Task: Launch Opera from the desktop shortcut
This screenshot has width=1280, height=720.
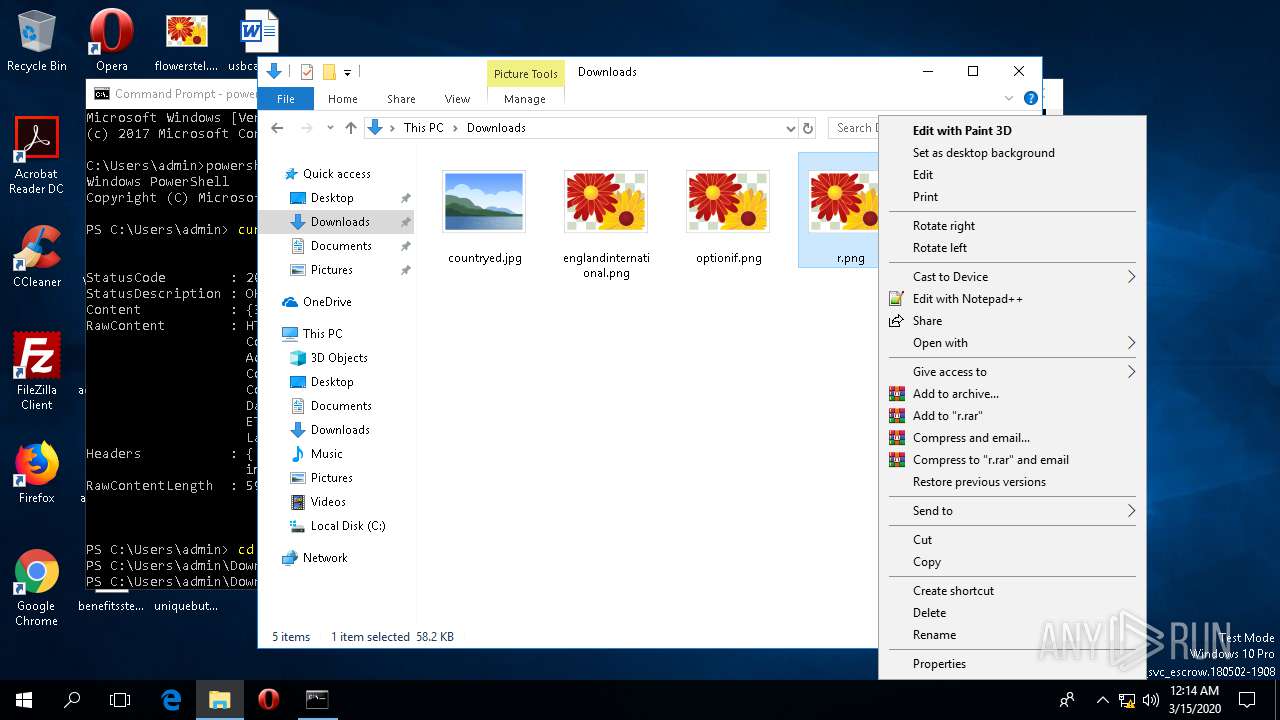Action: 111,40
